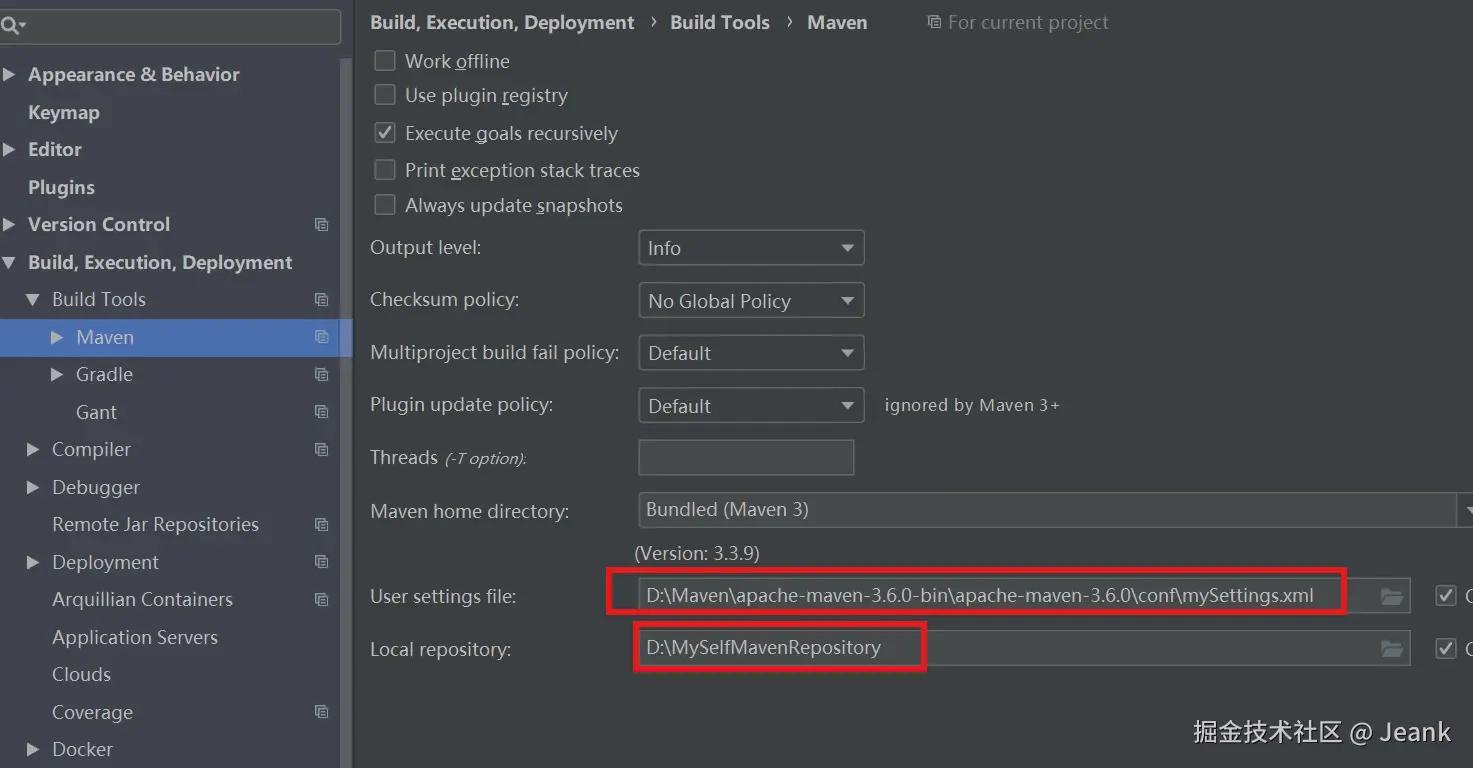
Task: Select Plugins in the settings tree
Action: (61, 188)
